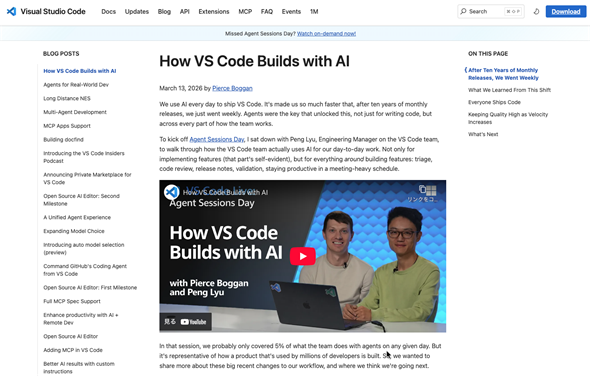Open Agents for Real-World Dev post
Screen dimensions: 590x376
click(x=76, y=85)
